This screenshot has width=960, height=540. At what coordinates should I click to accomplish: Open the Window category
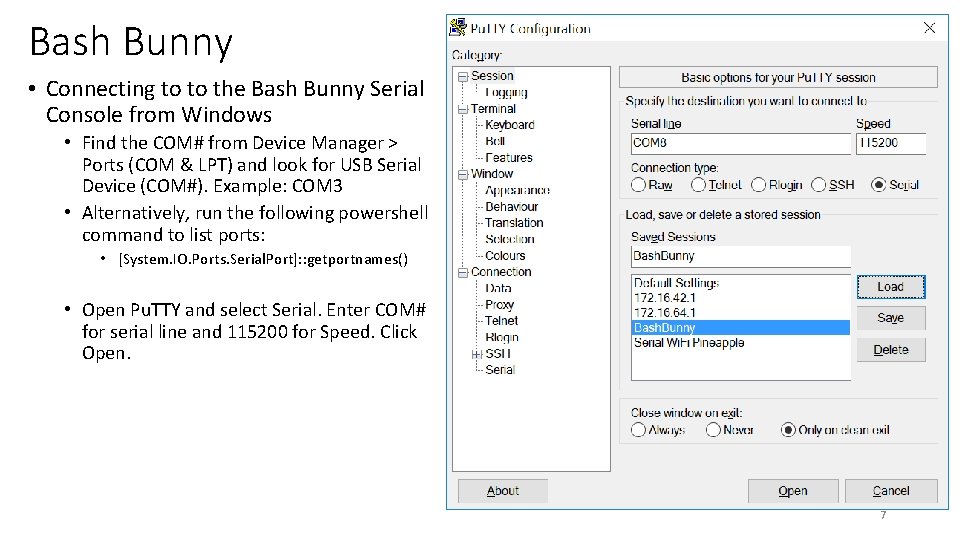pyautogui.click(x=492, y=174)
